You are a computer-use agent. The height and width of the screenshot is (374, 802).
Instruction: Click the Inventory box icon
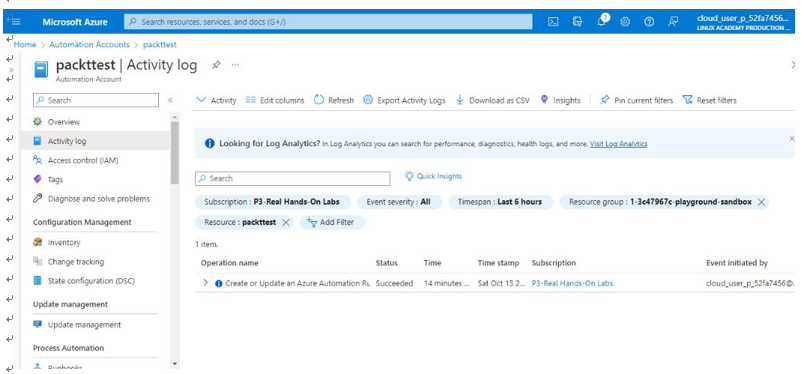tap(37, 243)
